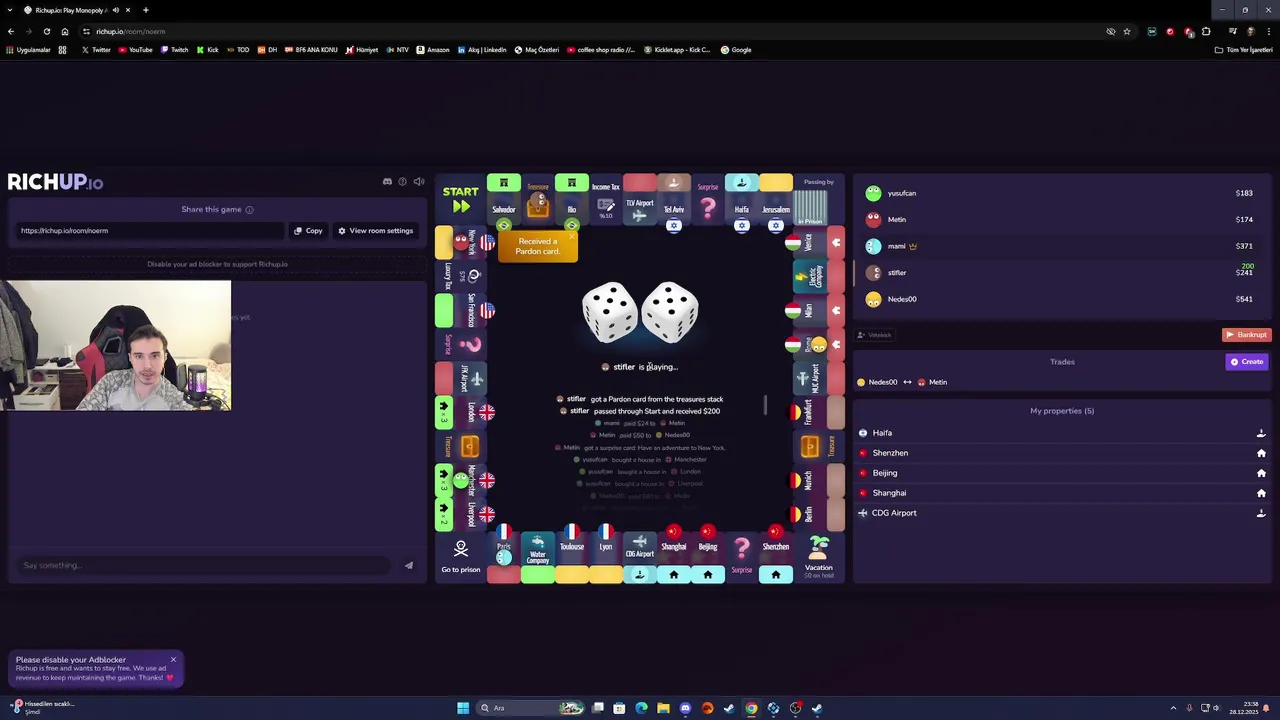This screenshot has height=720, width=1280.
Task: Select the Salvador property tile
Action: pyautogui.click(x=504, y=201)
